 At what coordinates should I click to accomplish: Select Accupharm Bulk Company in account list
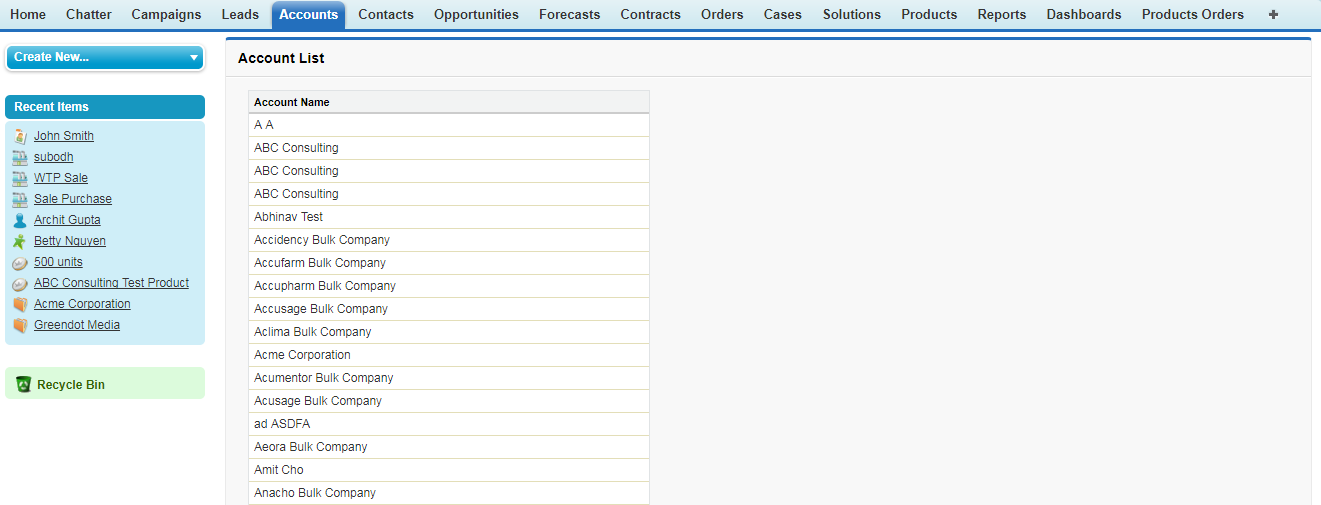point(325,286)
